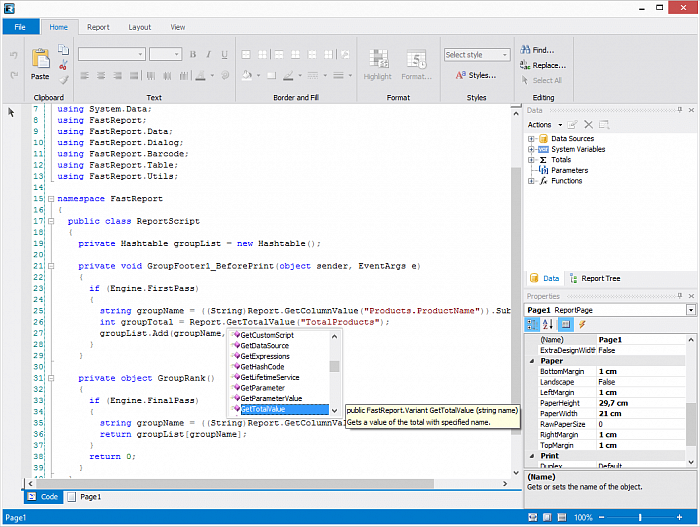Open the Page1 ReportPage object selector dropdown
Image resolution: width=700 pixels, height=527 pixels.
tap(691, 311)
